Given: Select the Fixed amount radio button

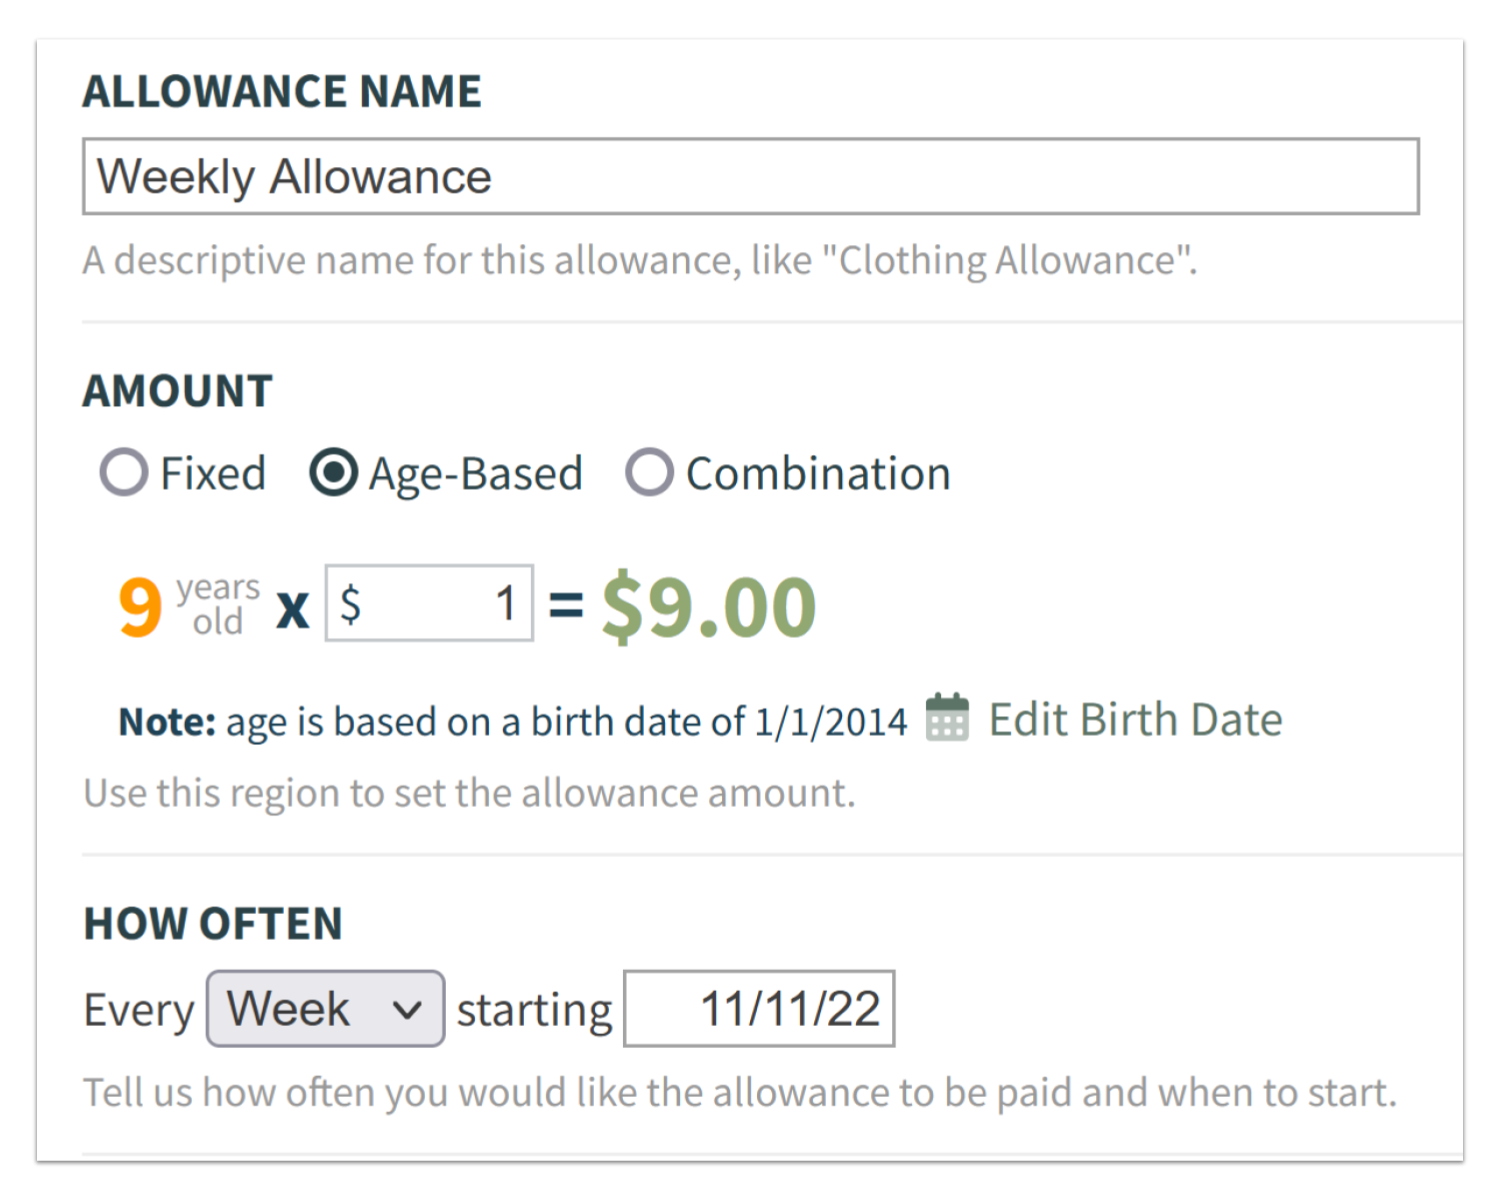Looking at the screenshot, I should coord(124,472).
